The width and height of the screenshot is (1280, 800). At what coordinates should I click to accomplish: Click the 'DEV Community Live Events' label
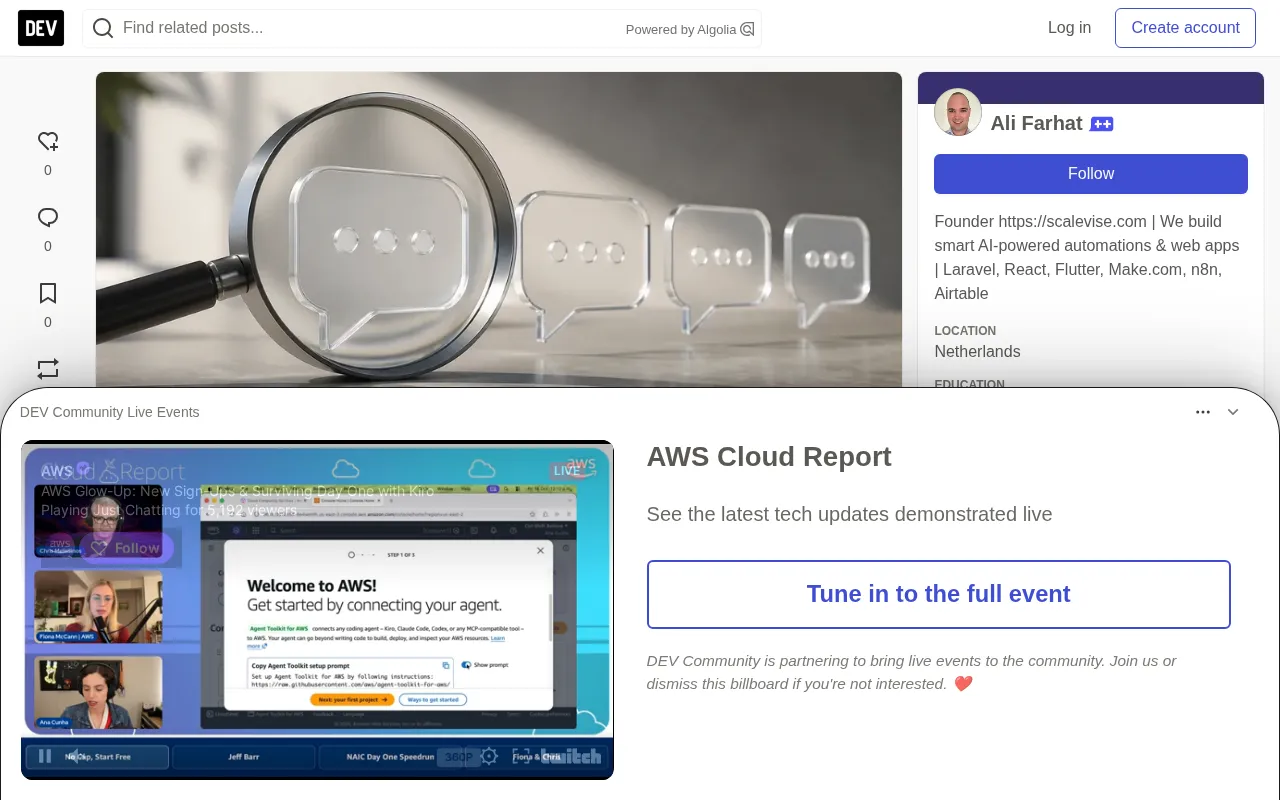[x=110, y=412]
